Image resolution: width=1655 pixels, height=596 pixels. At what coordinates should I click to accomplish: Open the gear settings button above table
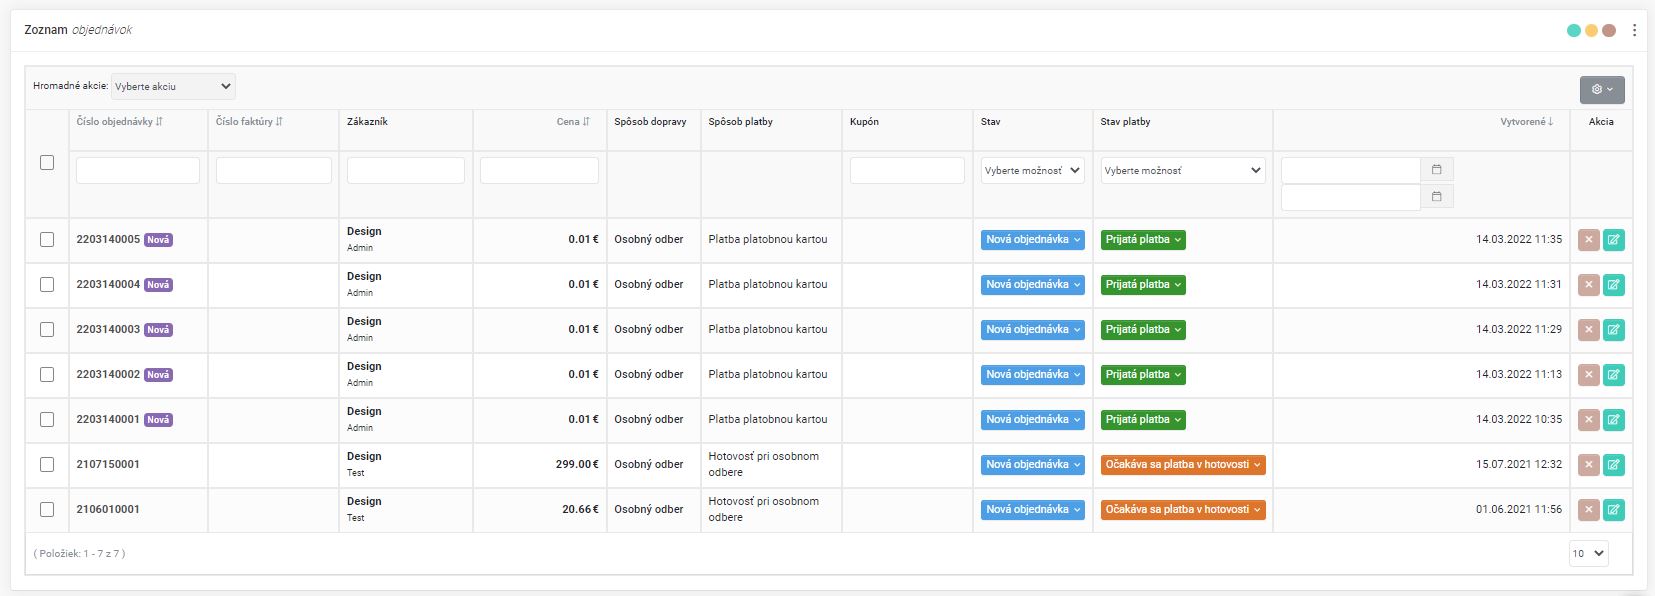[1602, 89]
